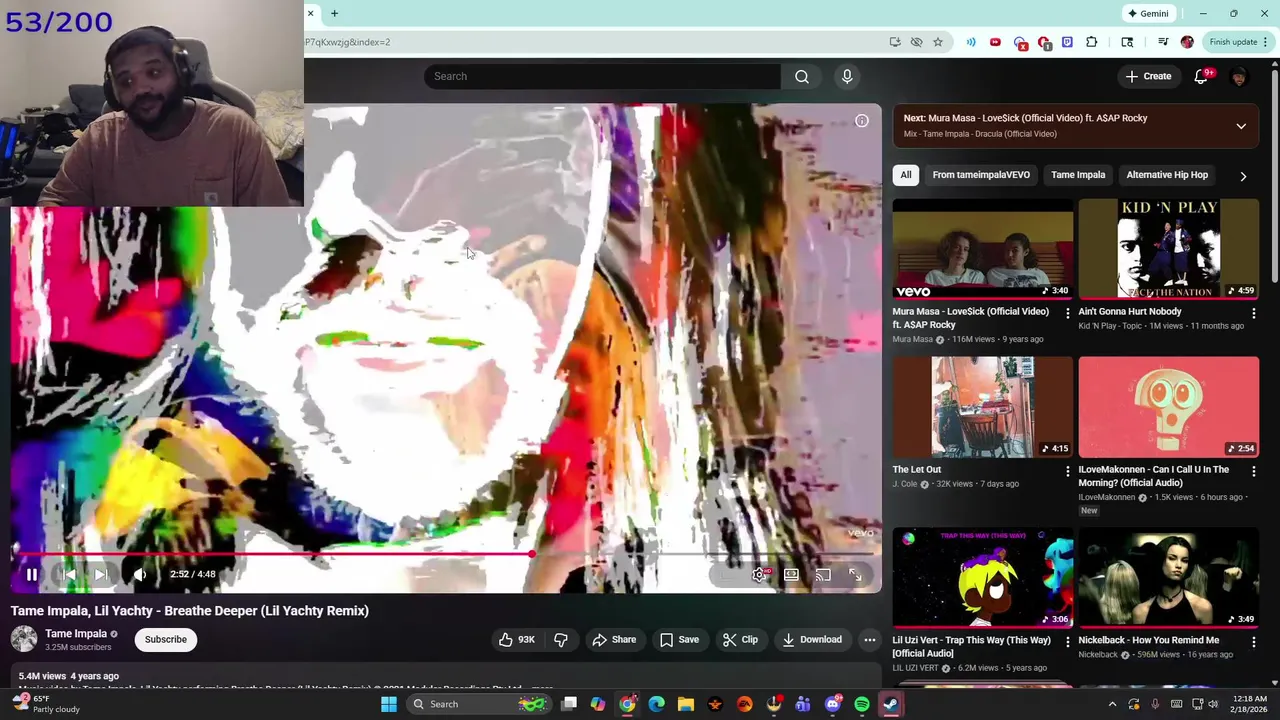Cast video to a device
This screenshot has width=1280, height=720.
pyautogui.click(x=823, y=575)
